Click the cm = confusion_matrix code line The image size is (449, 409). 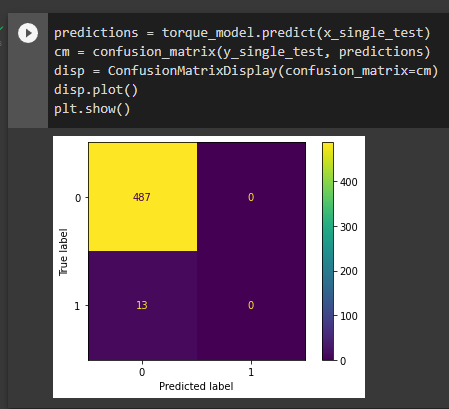tap(242, 52)
